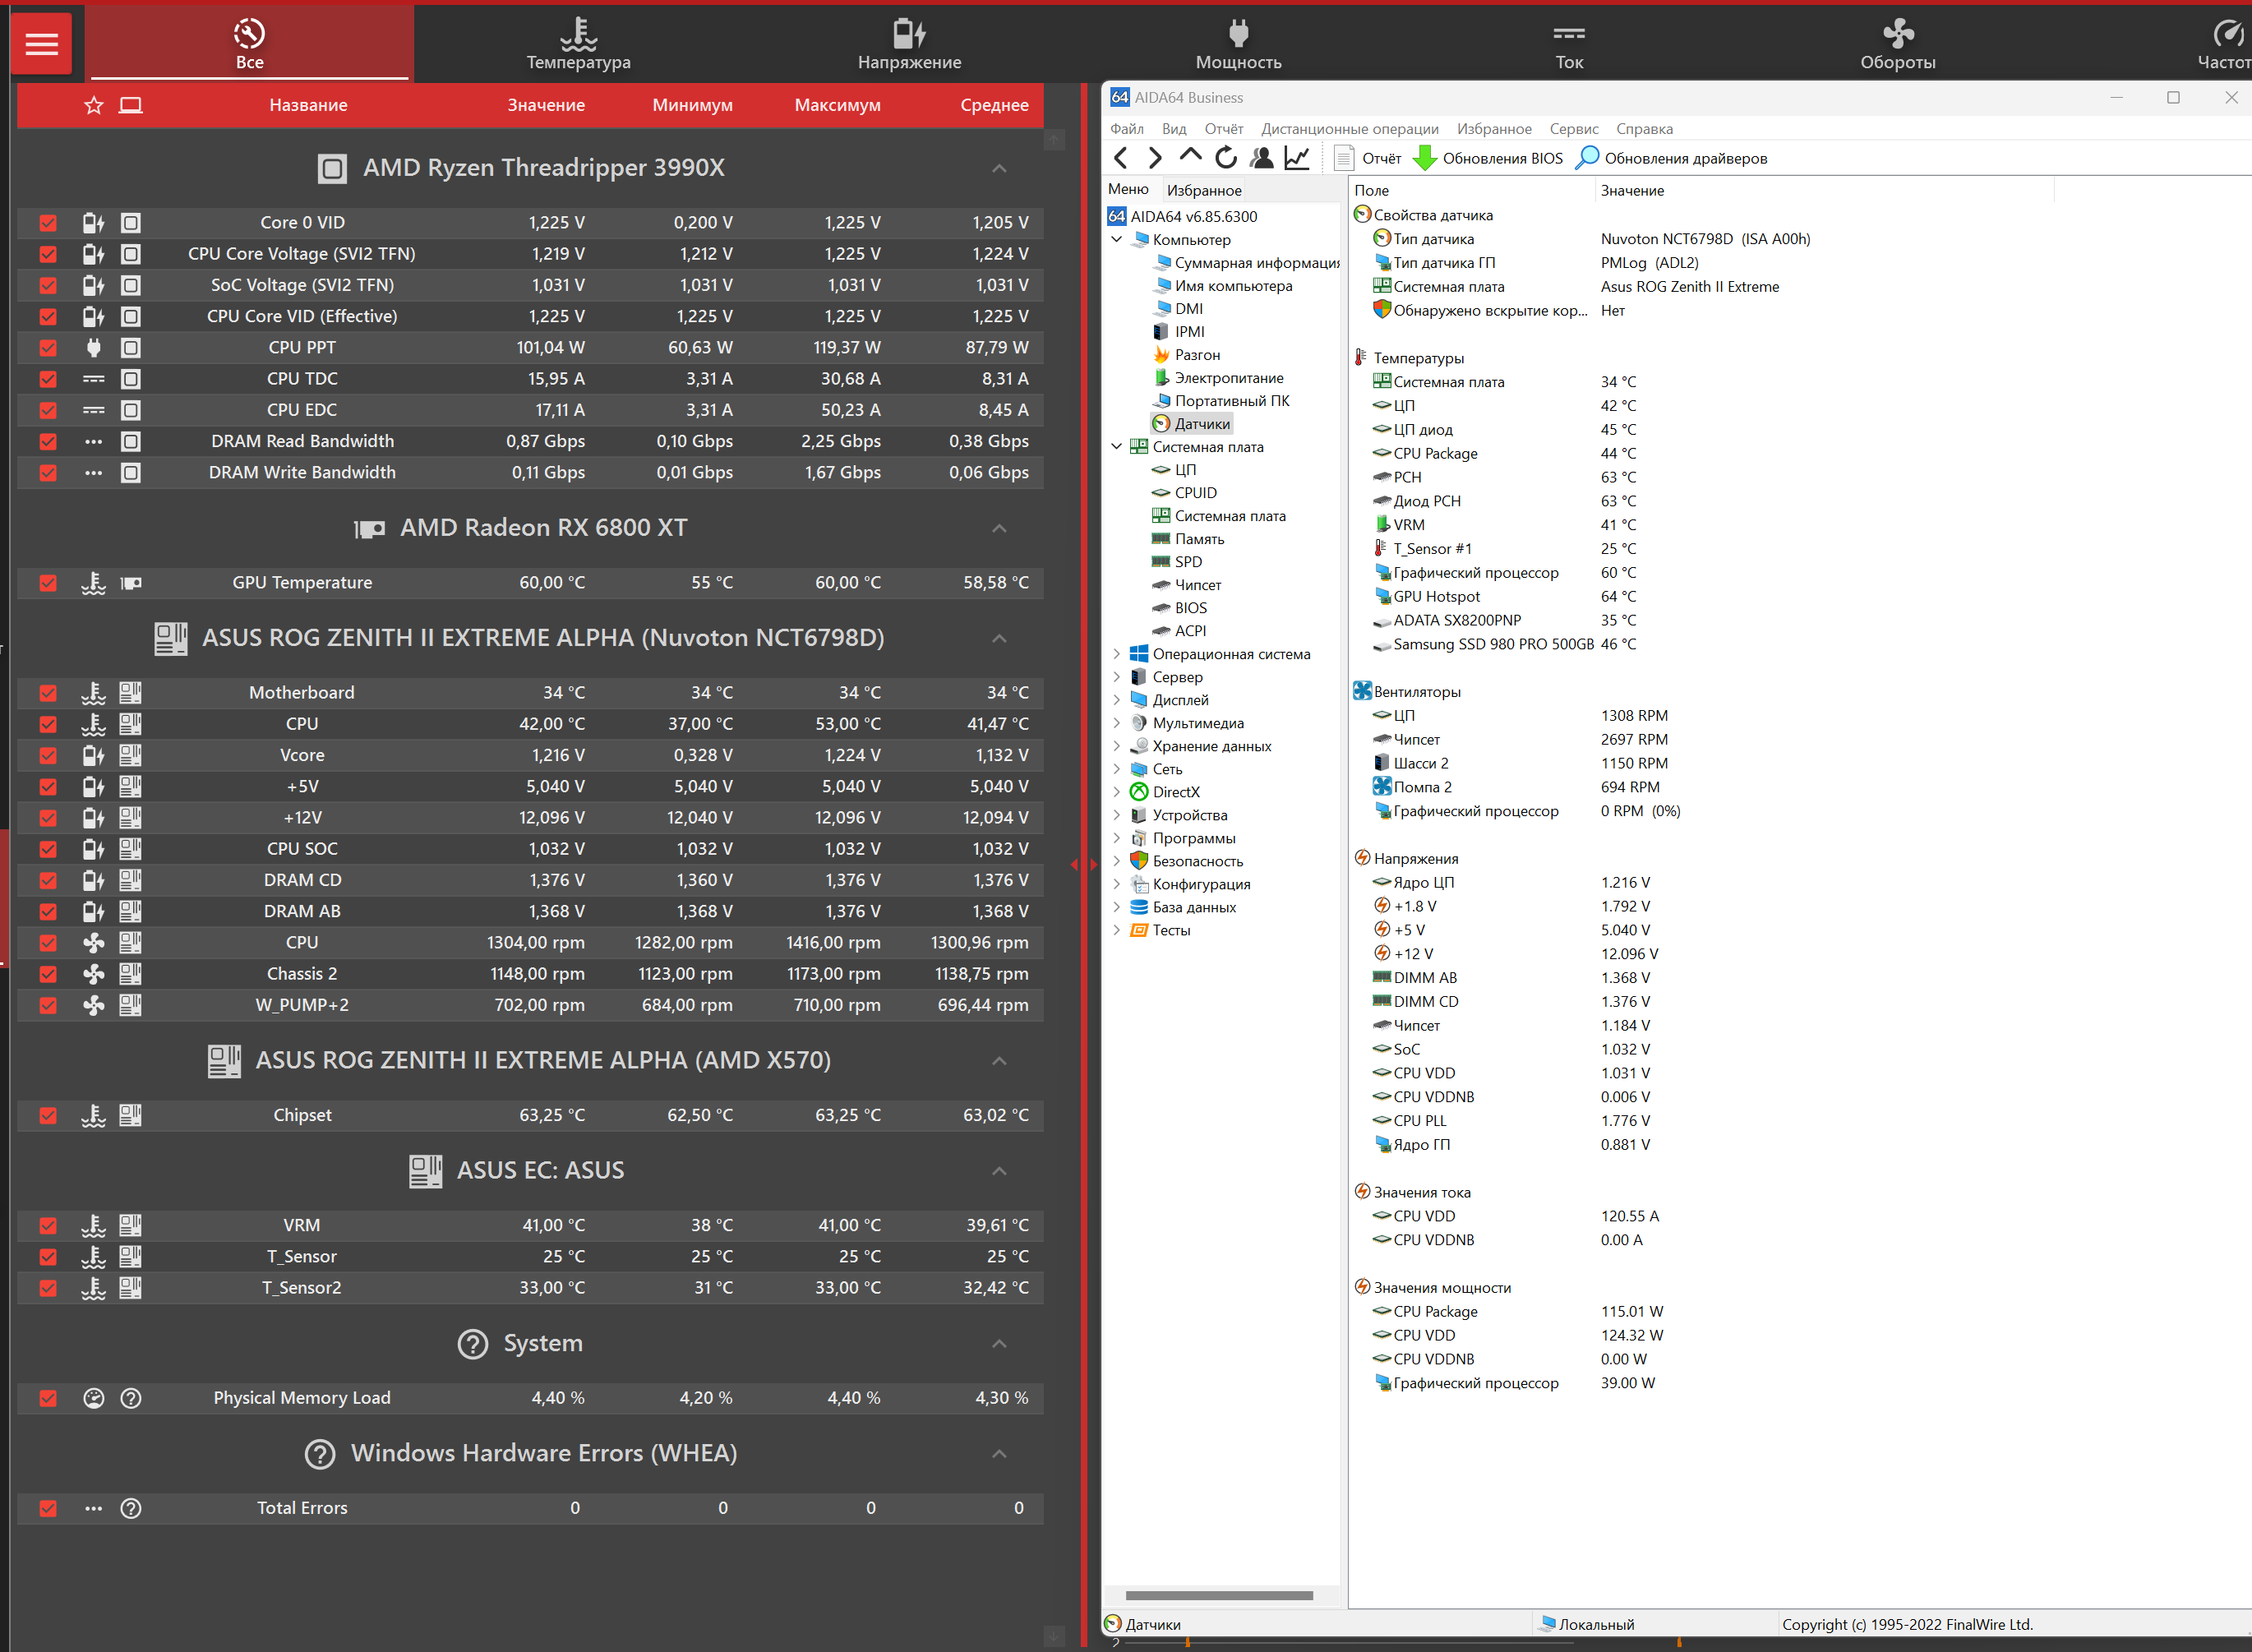Click the AIDA64 tree horizontal scrollbar
Viewport: 2252px width, 1652px height.
[1218, 1595]
